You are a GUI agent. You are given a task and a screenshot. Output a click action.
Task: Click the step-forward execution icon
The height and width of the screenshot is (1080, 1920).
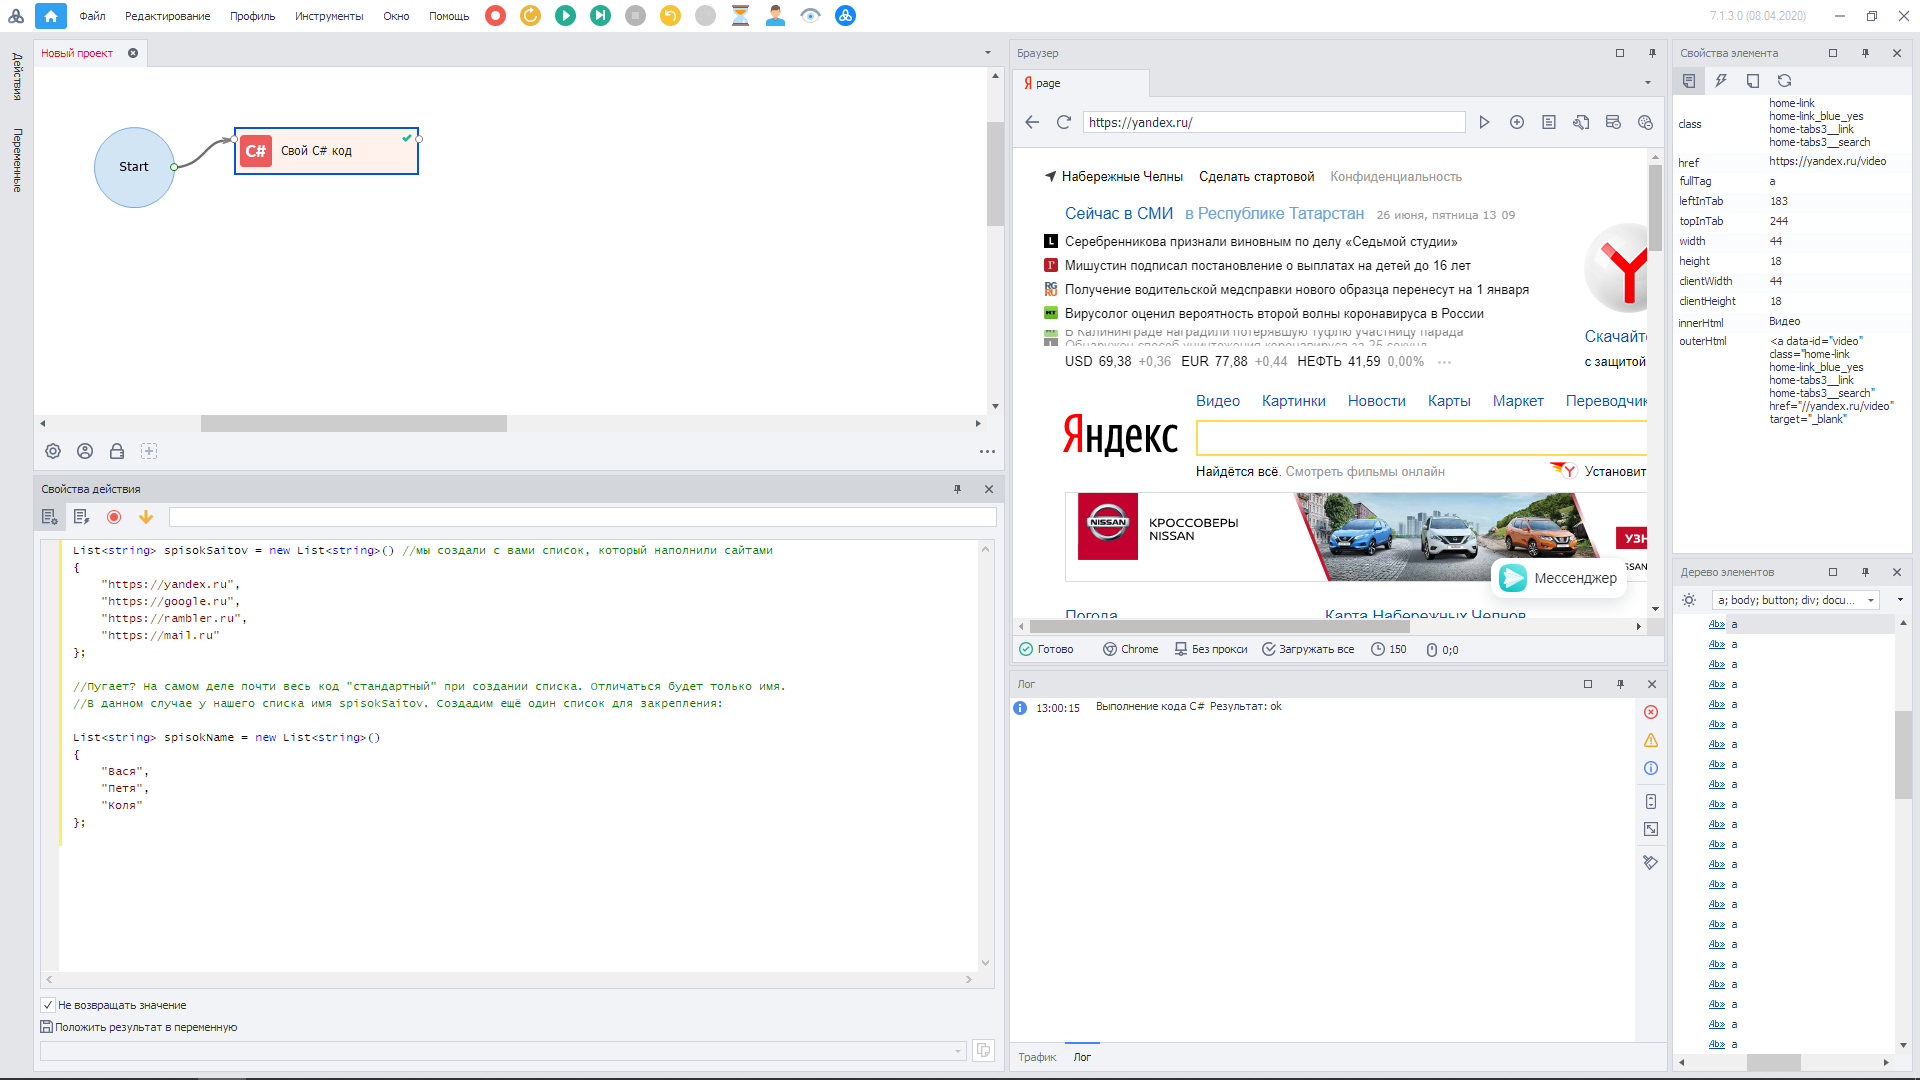click(600, 16)
